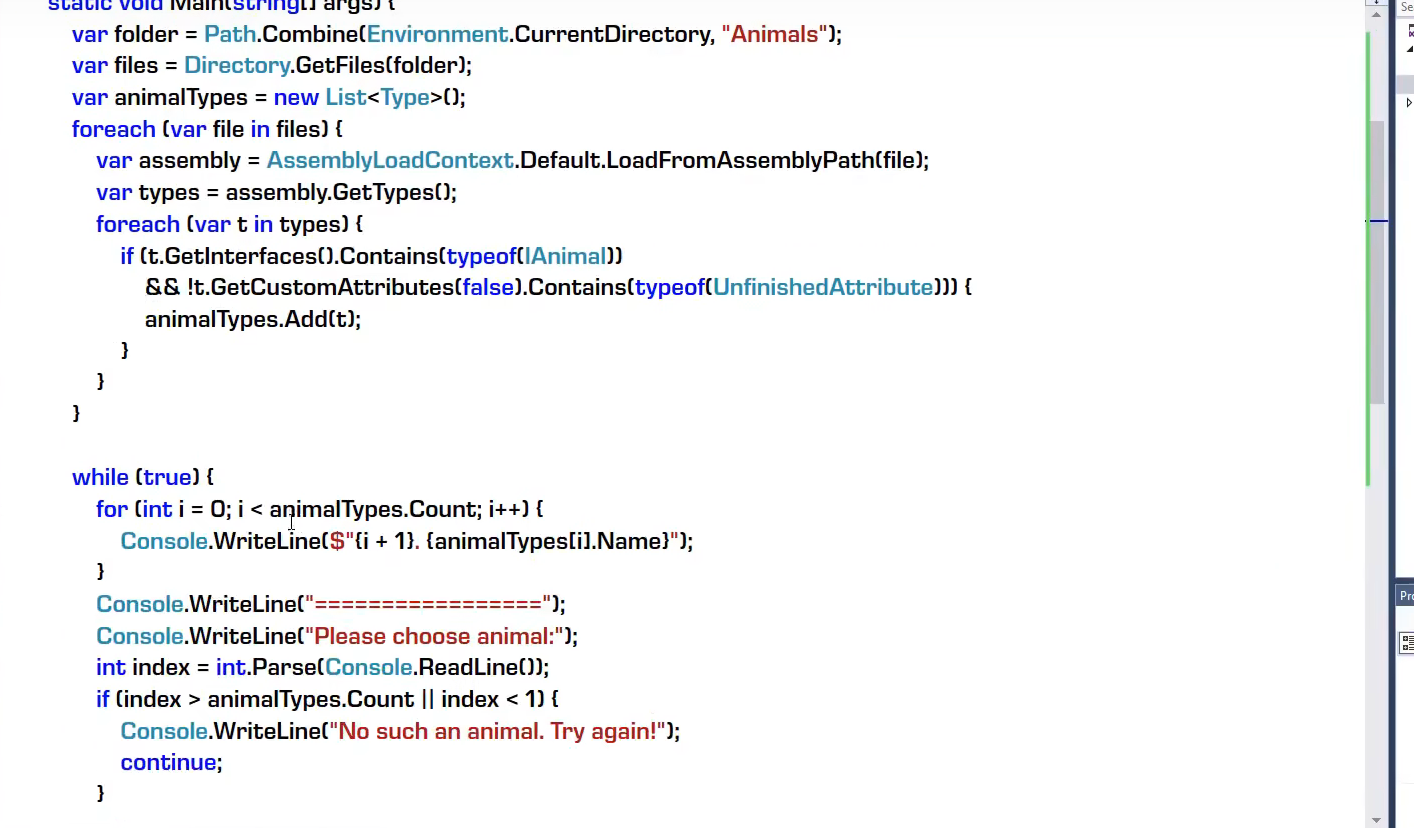Click LoadFromAssemblyPath method name
1414x828 pixels.
coord(739,160)
